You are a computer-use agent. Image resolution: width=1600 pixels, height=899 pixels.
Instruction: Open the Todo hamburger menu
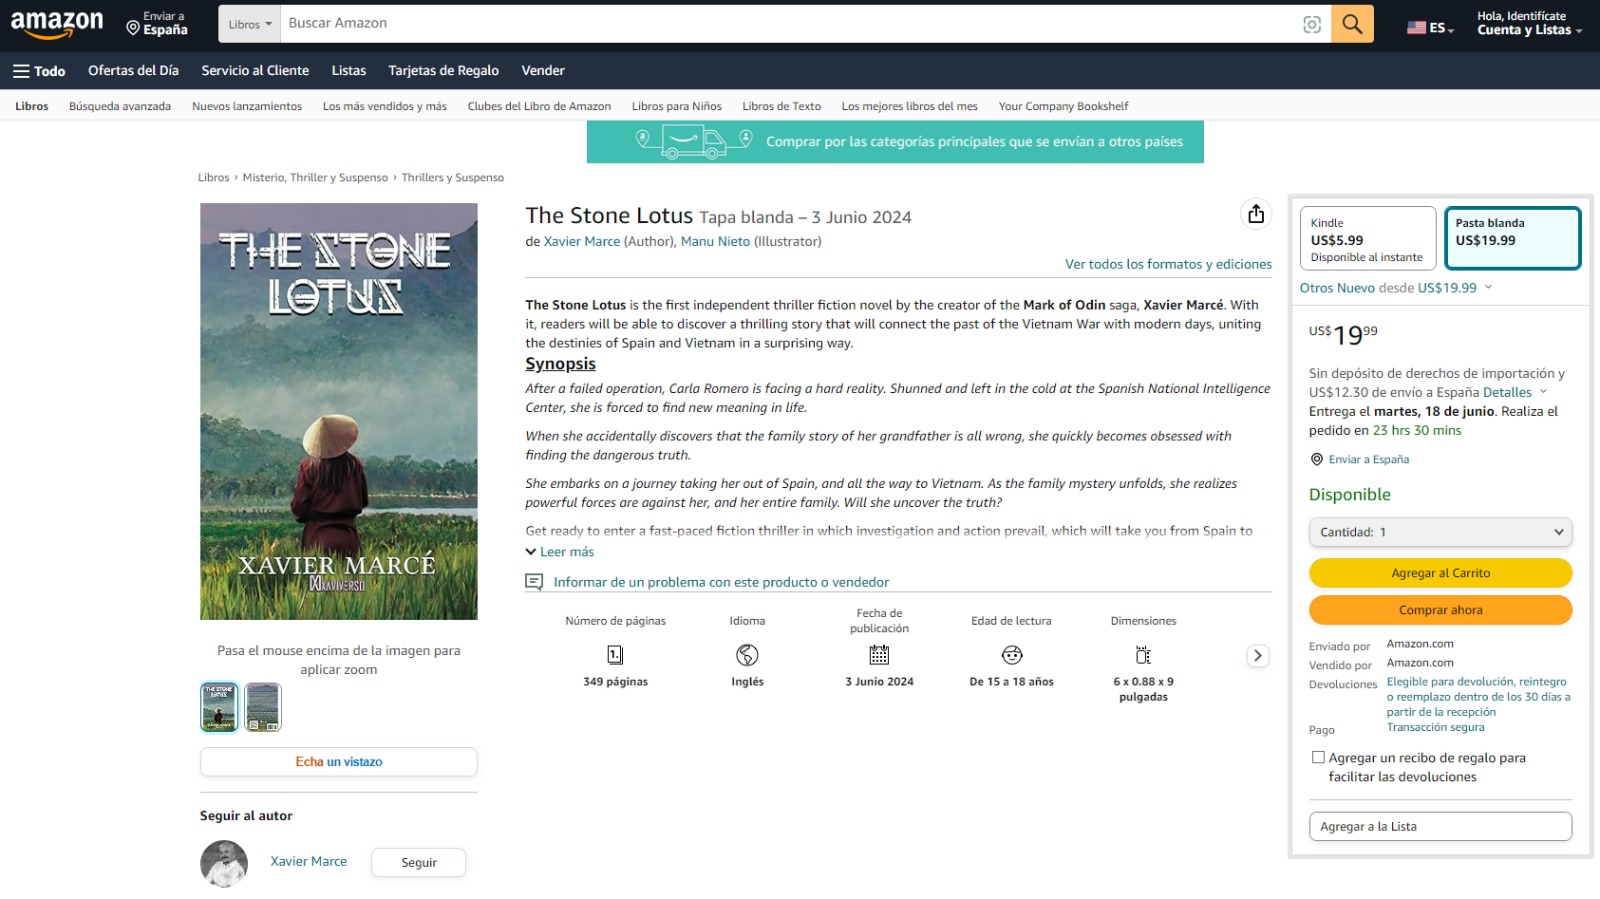39,71
